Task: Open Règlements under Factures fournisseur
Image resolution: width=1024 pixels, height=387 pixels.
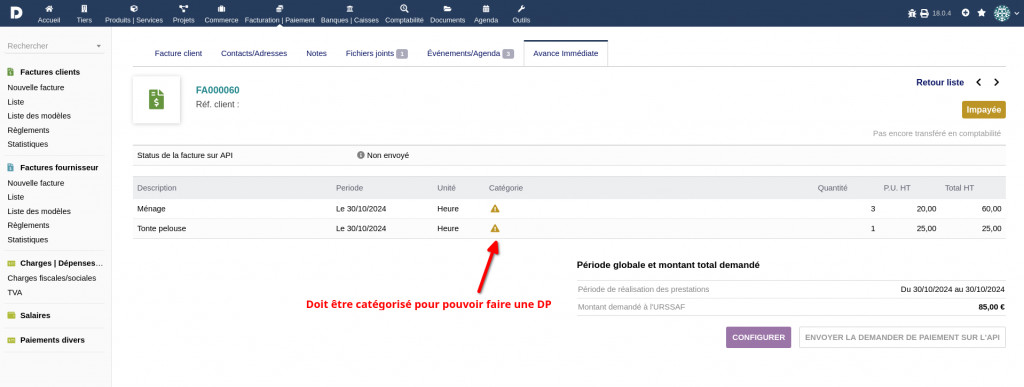Action: pos(28,225)
